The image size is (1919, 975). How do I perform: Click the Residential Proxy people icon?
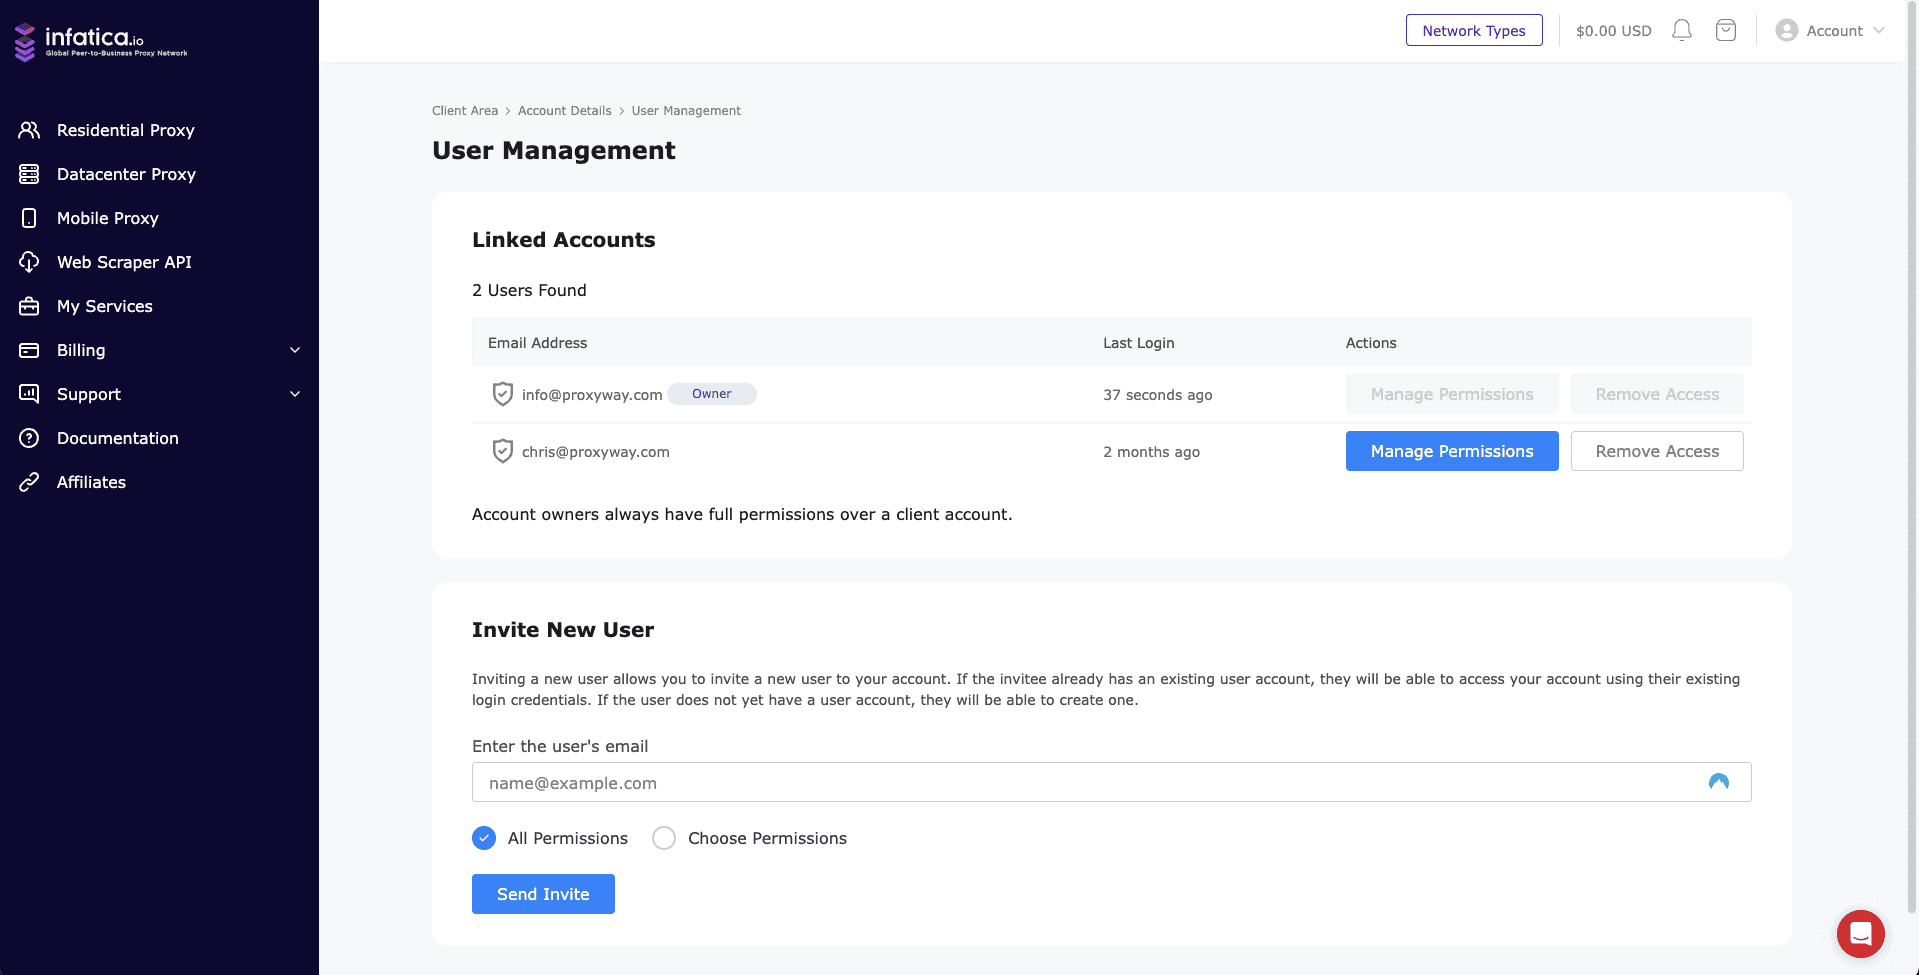tap(29, 130)
